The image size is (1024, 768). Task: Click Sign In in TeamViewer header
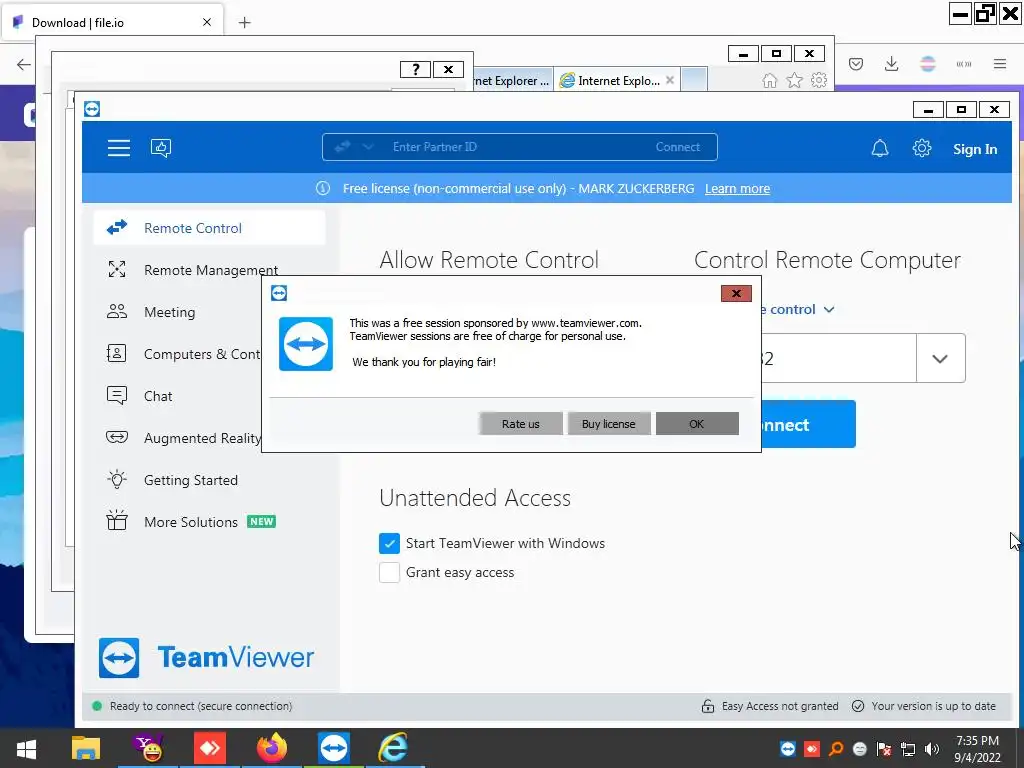(x=974, y=149)
